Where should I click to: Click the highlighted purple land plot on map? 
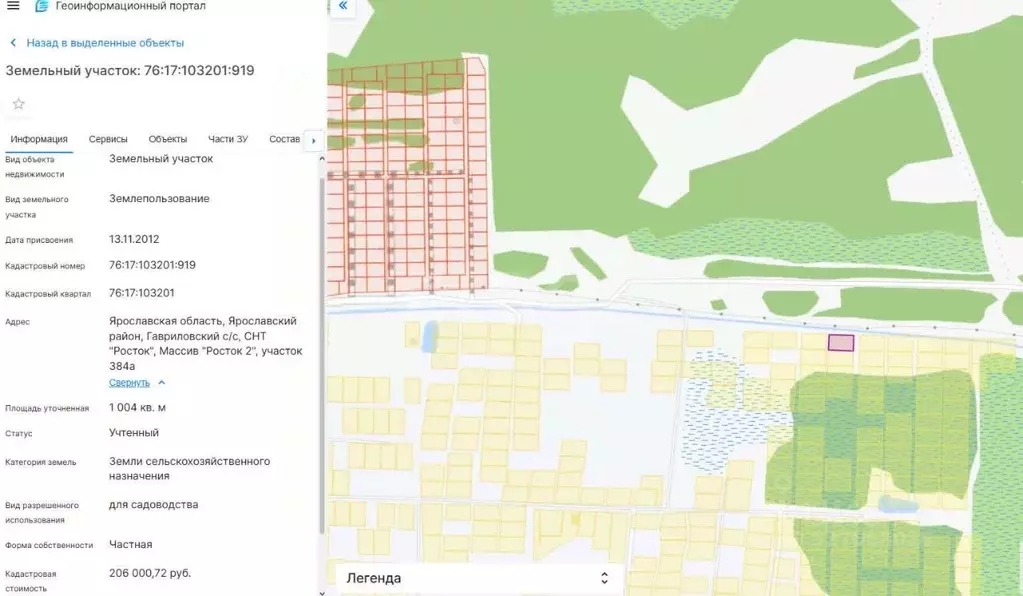click(x=841, y=342)
